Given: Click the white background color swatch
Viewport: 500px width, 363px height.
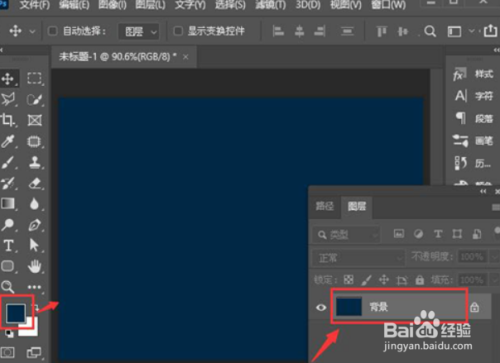Looking at the screenshot, I should coord(31,329).
